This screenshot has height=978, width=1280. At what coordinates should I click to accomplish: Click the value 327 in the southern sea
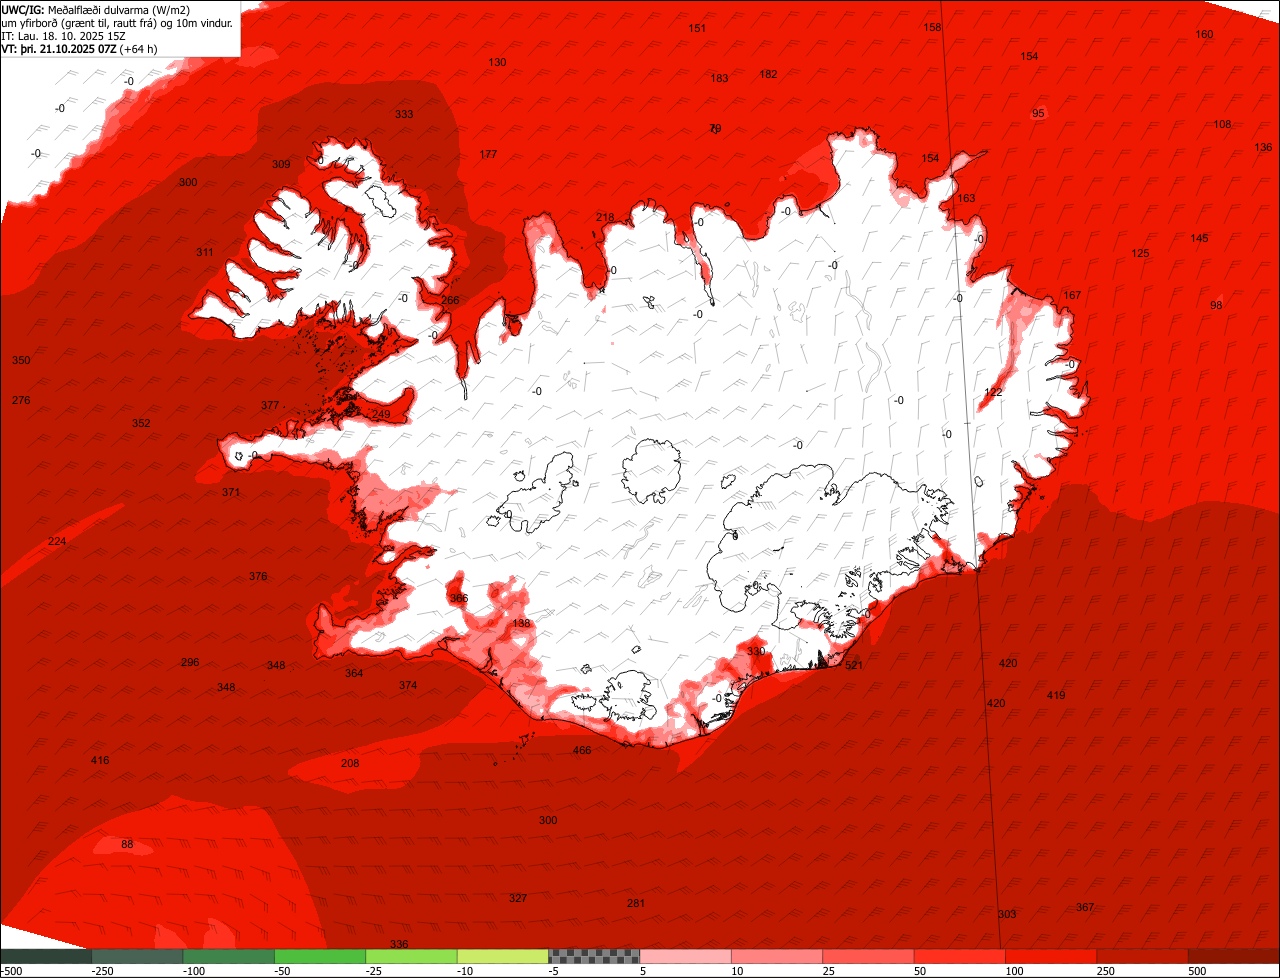[518, 899]
